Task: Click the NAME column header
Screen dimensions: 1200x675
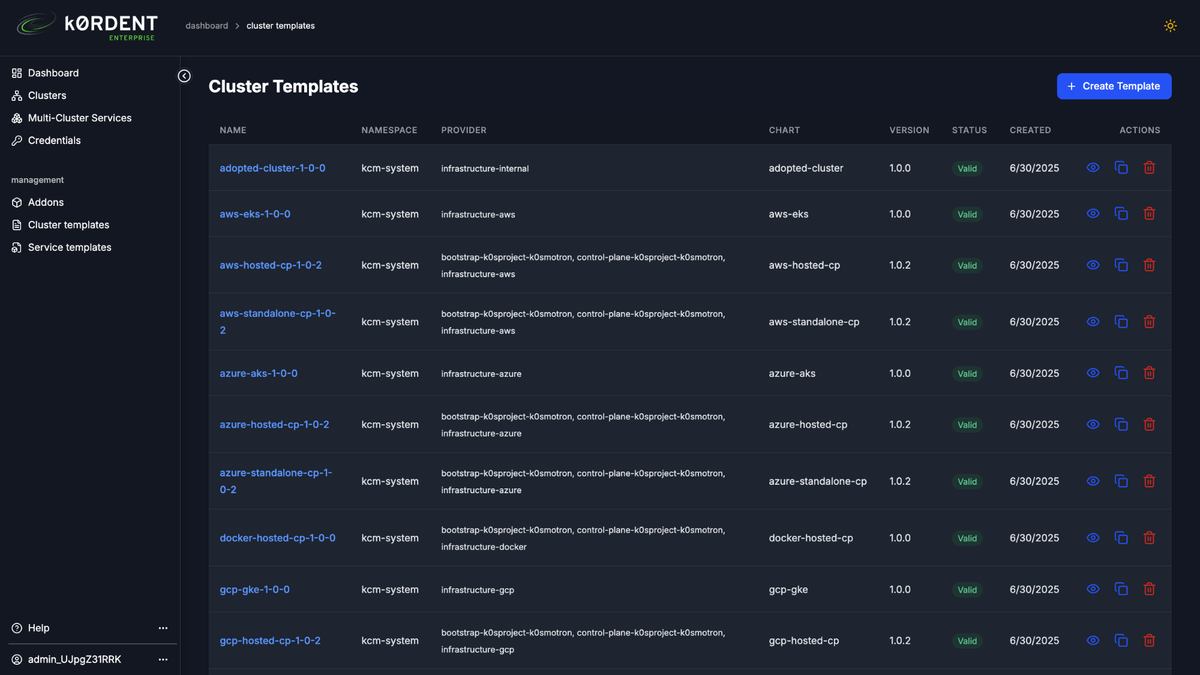Action: coord(233,130)
